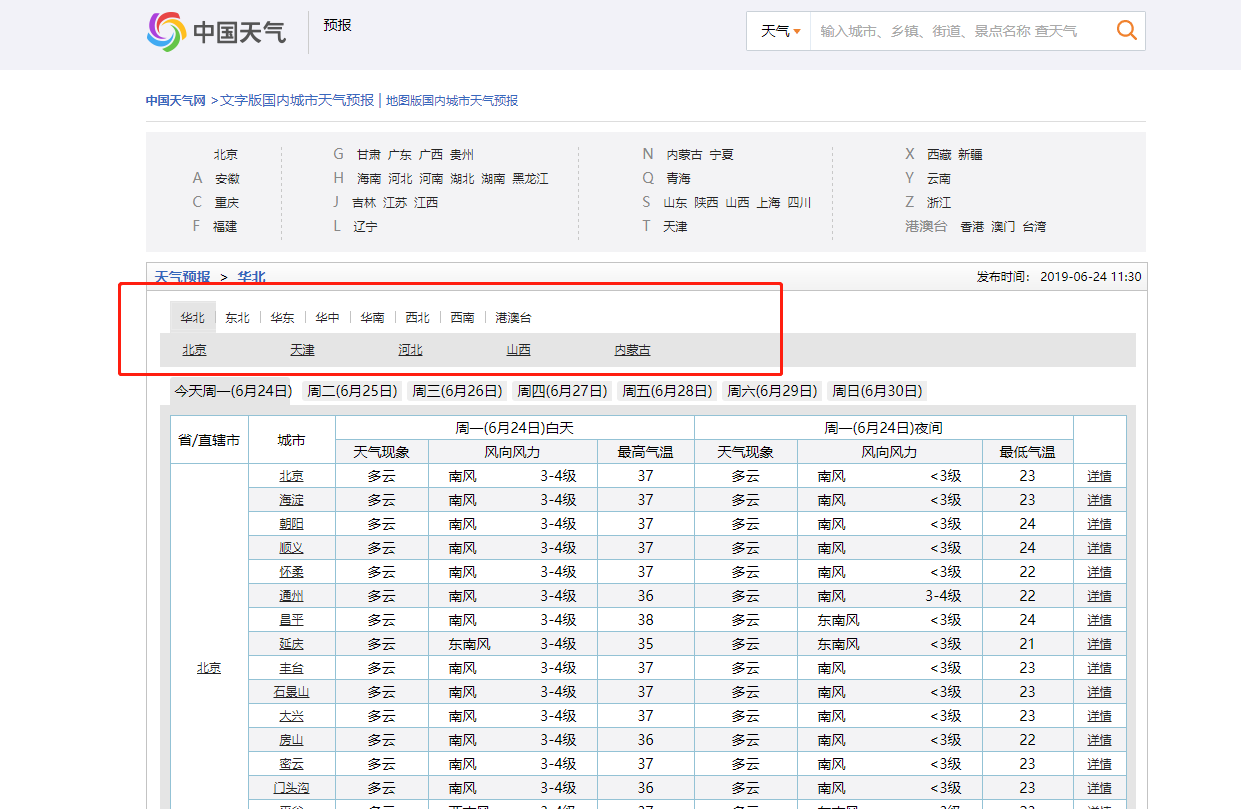Viewport: 1241px width, 809px height.
Task: Open the 海淀 city link in table
Action: click(291, 500)
